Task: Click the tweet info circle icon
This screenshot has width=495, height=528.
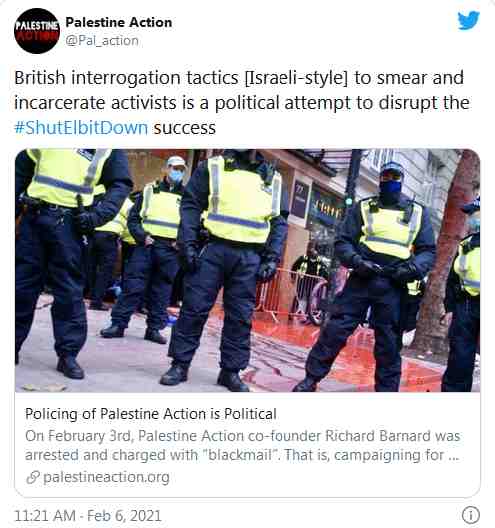Action: click(470, 515)
